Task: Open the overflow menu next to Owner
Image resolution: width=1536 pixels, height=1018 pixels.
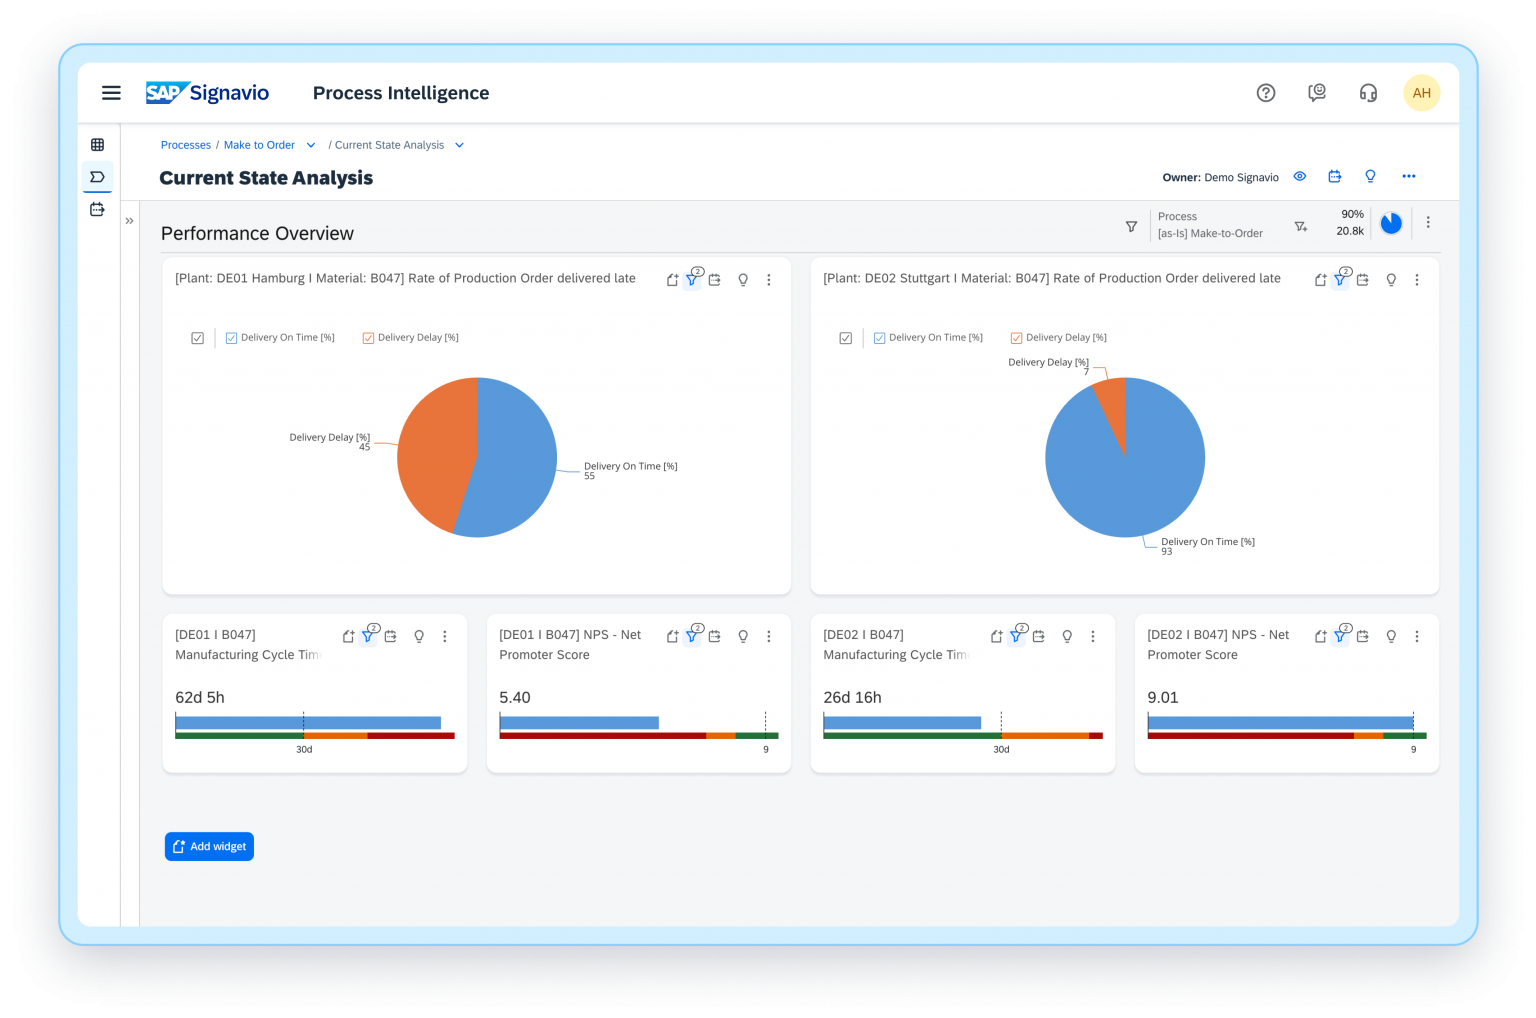Action: 1409,176
